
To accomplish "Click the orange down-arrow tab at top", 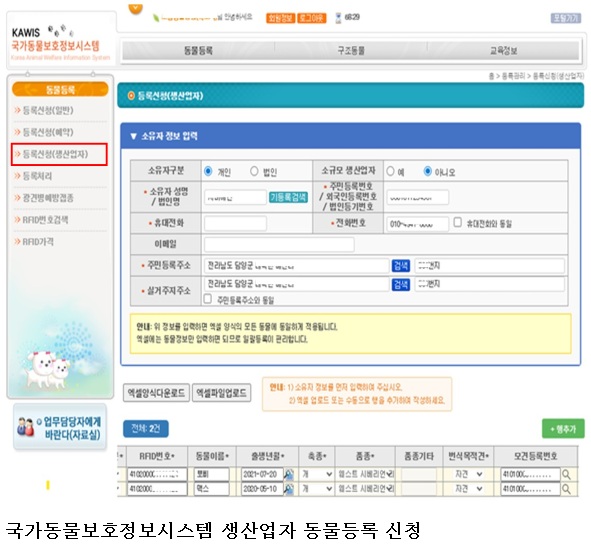I will [136, 8].
